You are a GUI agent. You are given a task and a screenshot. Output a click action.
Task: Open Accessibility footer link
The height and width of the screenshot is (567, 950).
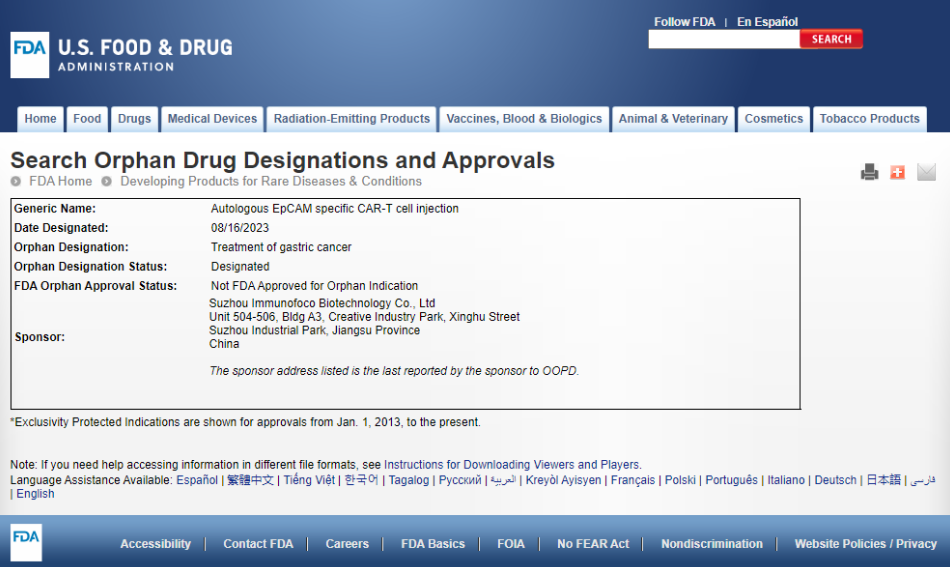(155, 544)
